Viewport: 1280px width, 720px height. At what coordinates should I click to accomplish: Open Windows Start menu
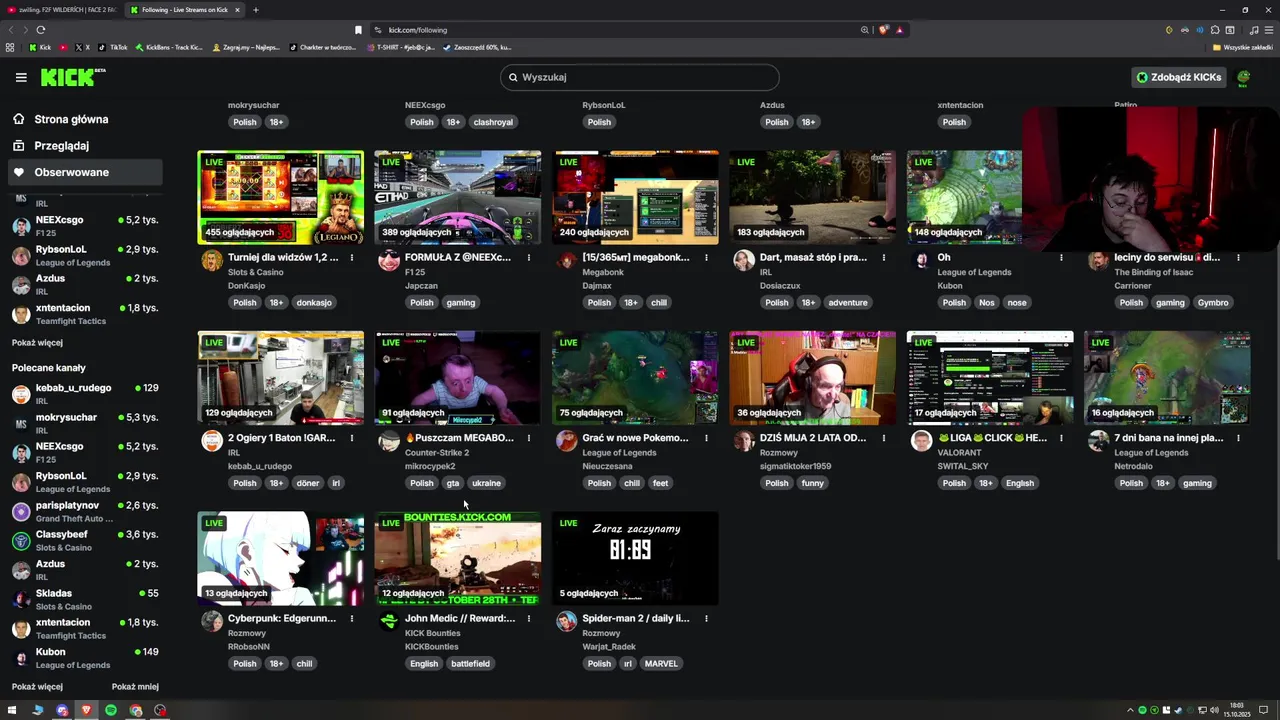(x=12, y=710)
